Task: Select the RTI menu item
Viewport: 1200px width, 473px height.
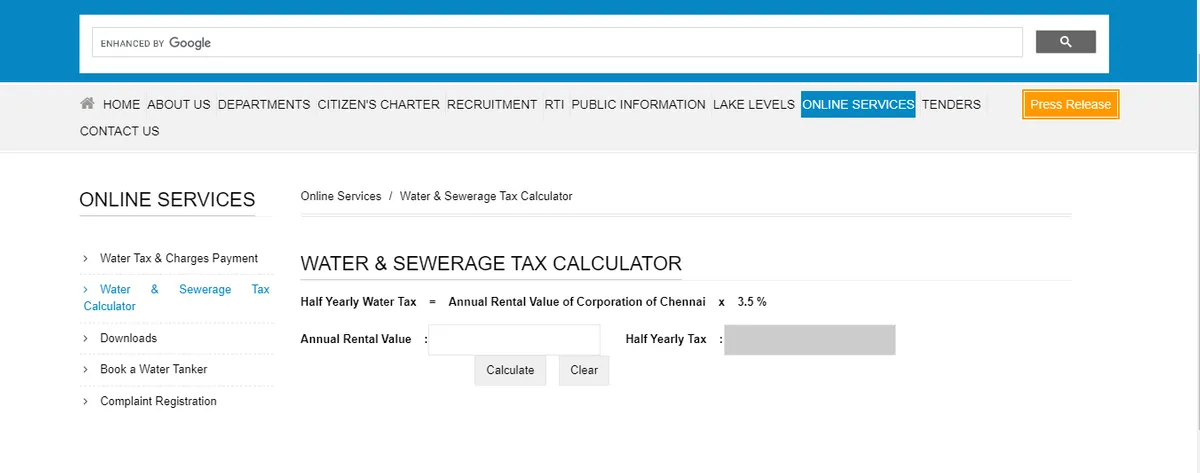Action: (x=554, y=104)
